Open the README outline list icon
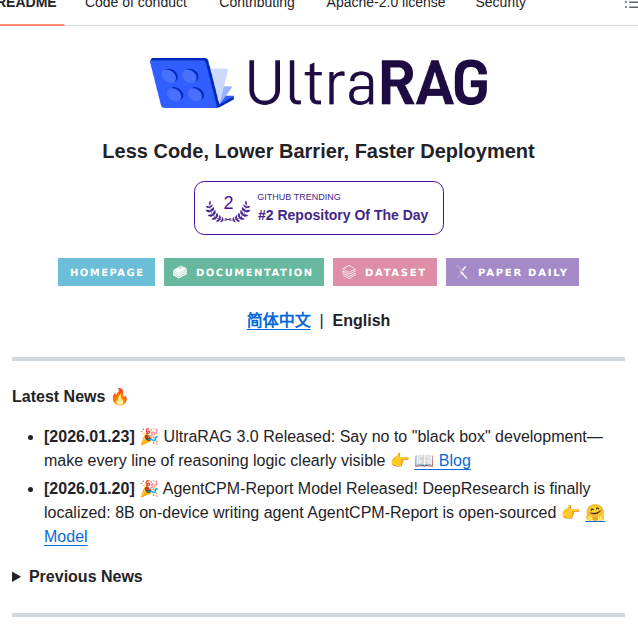The image size is (638, 638). (x=631, y=4)
